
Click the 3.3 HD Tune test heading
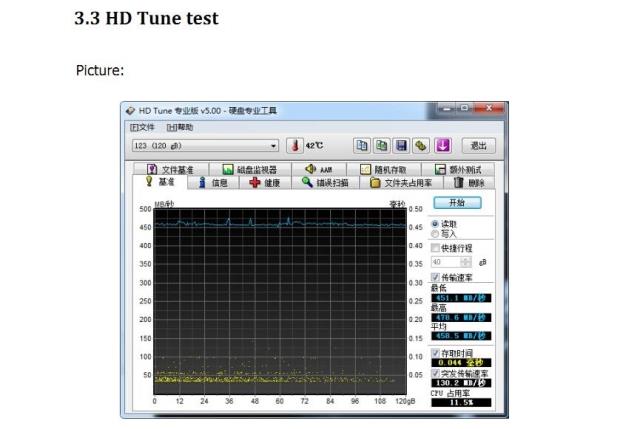pyautogui.click(x=146, y=18)
